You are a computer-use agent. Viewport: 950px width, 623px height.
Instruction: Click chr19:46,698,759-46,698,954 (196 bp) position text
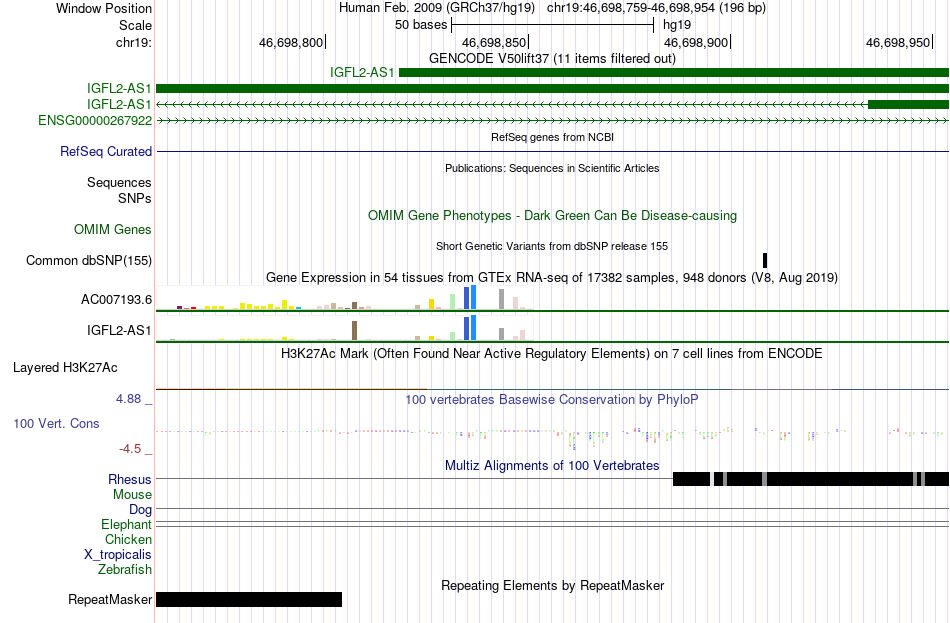coord(656,8)
